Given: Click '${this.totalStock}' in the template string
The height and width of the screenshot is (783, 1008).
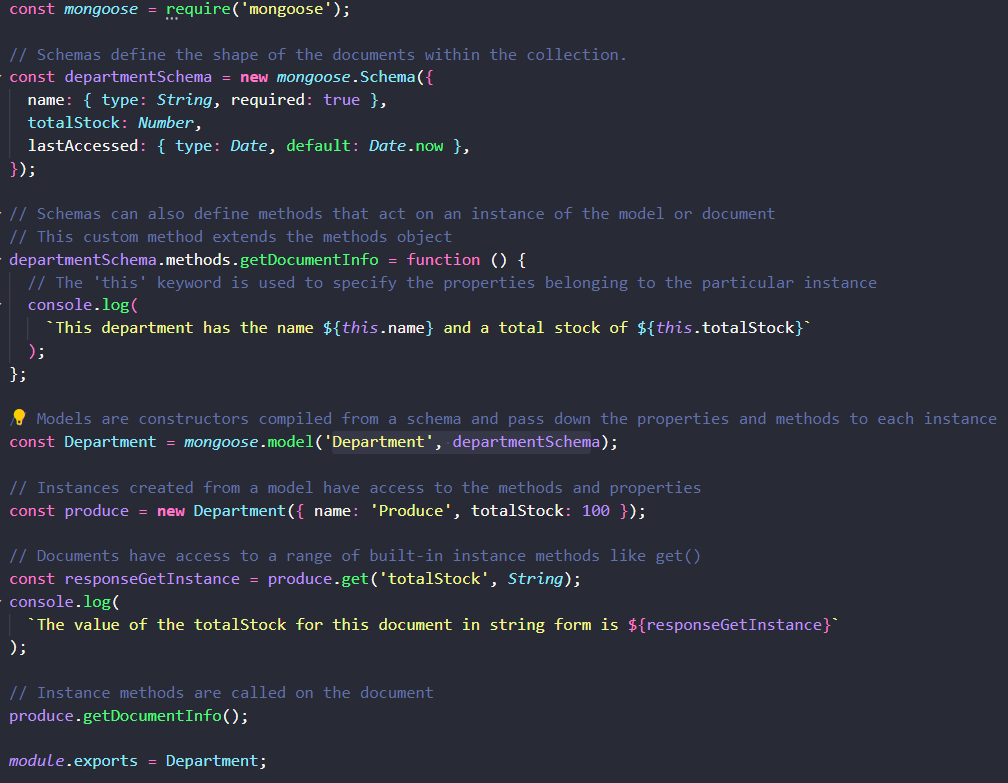Looking at the screenshot, I should tap(720, 328).
